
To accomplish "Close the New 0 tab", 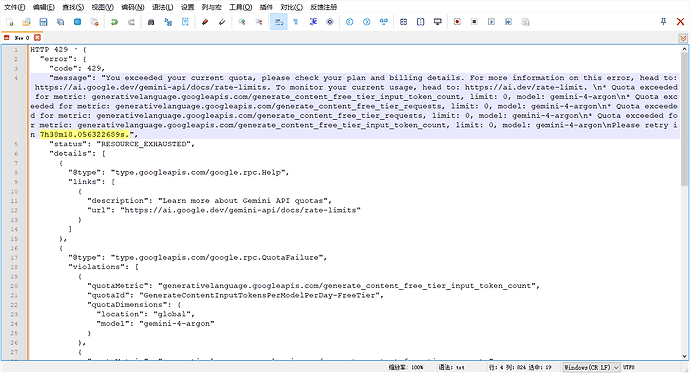I will pos(37,38).
